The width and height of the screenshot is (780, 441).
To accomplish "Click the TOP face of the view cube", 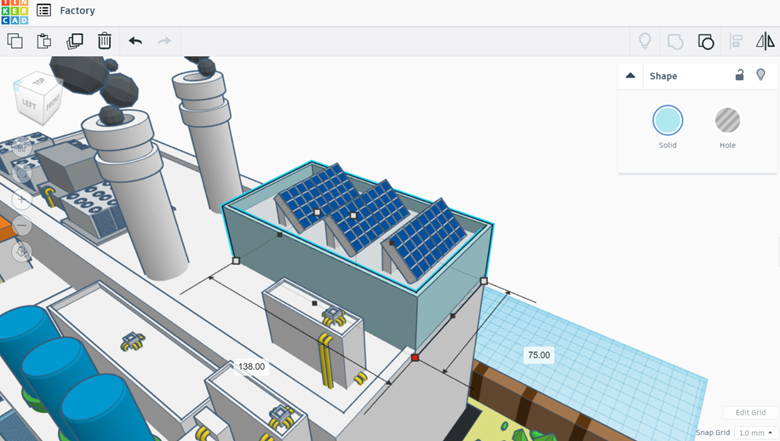I will (39, 81).
